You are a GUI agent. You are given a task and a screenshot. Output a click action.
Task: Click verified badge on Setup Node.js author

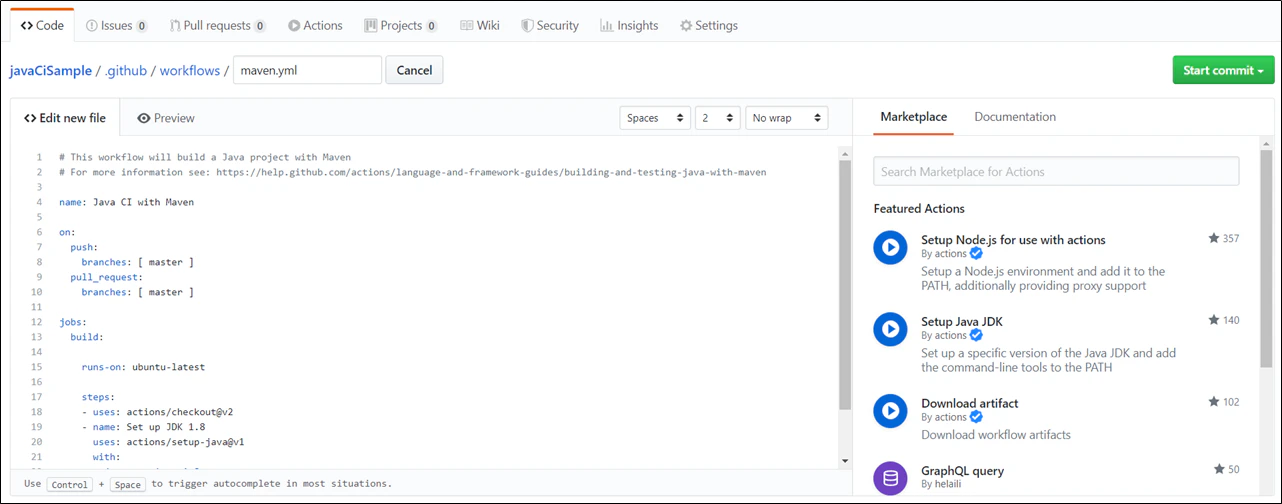[976, 254]
